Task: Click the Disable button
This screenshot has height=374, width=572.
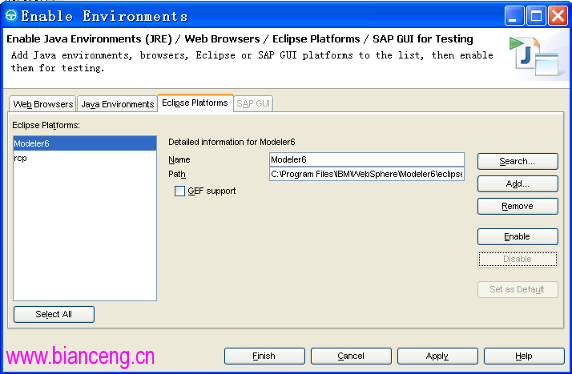Action: pyautogui.click(x=517, y=259)
